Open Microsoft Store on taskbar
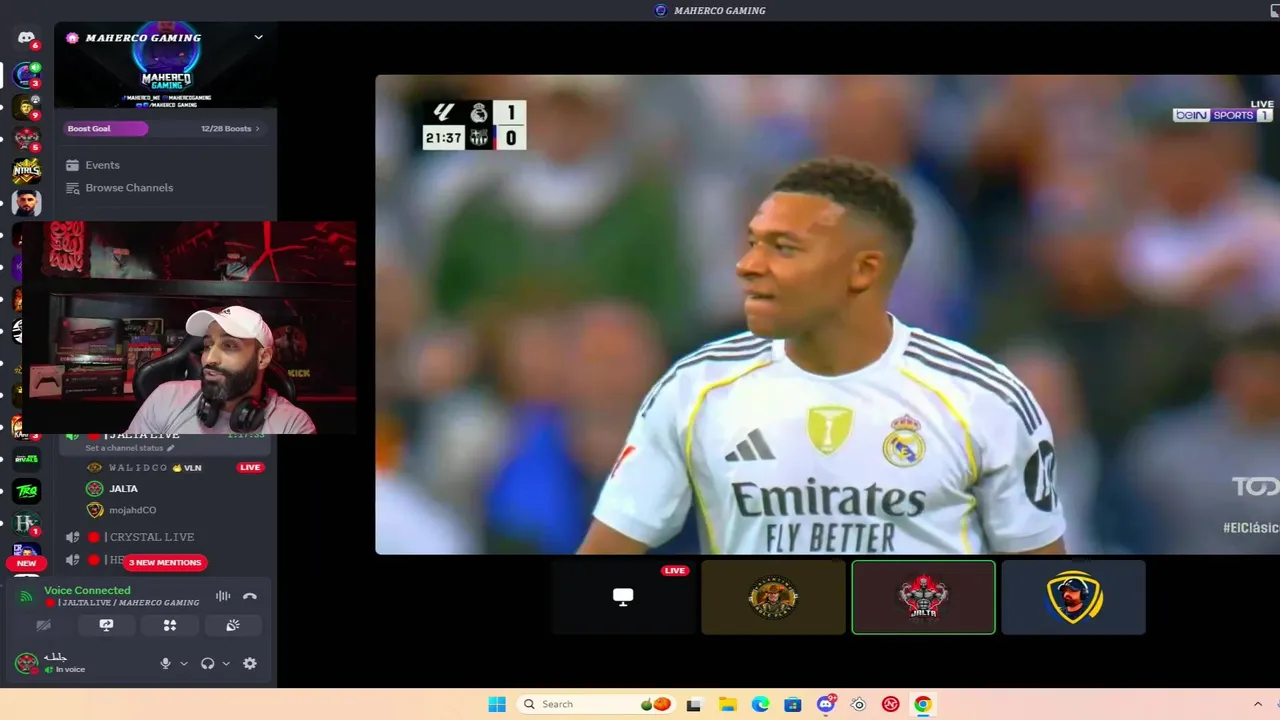 coord(793,704)
